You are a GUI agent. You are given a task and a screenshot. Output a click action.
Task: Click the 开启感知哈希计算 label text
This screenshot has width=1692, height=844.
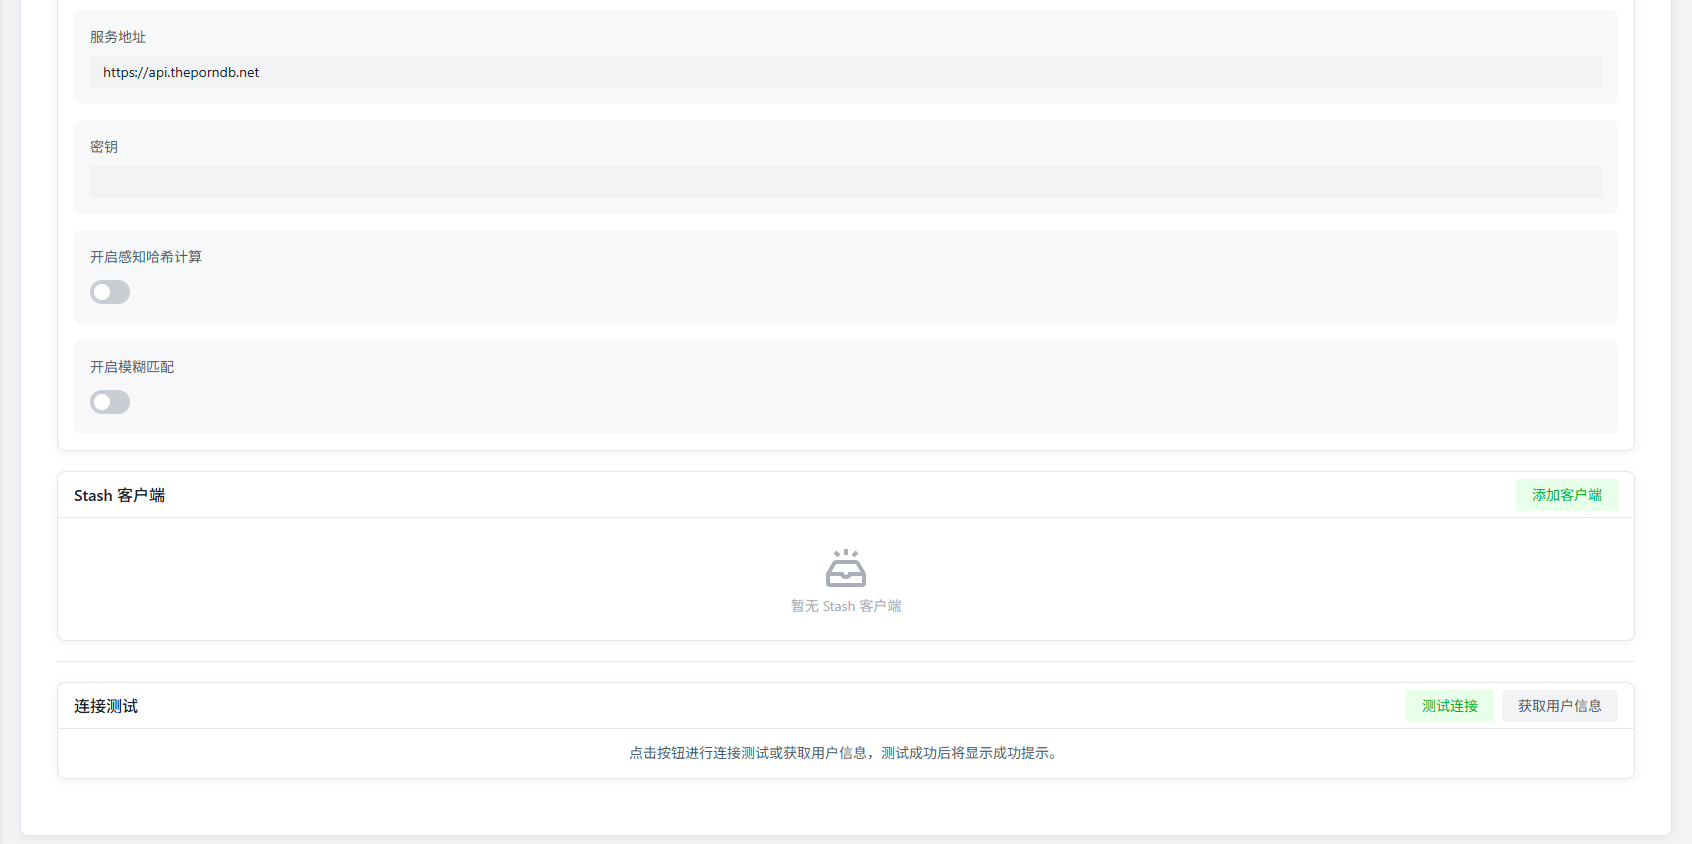[146, 257]
